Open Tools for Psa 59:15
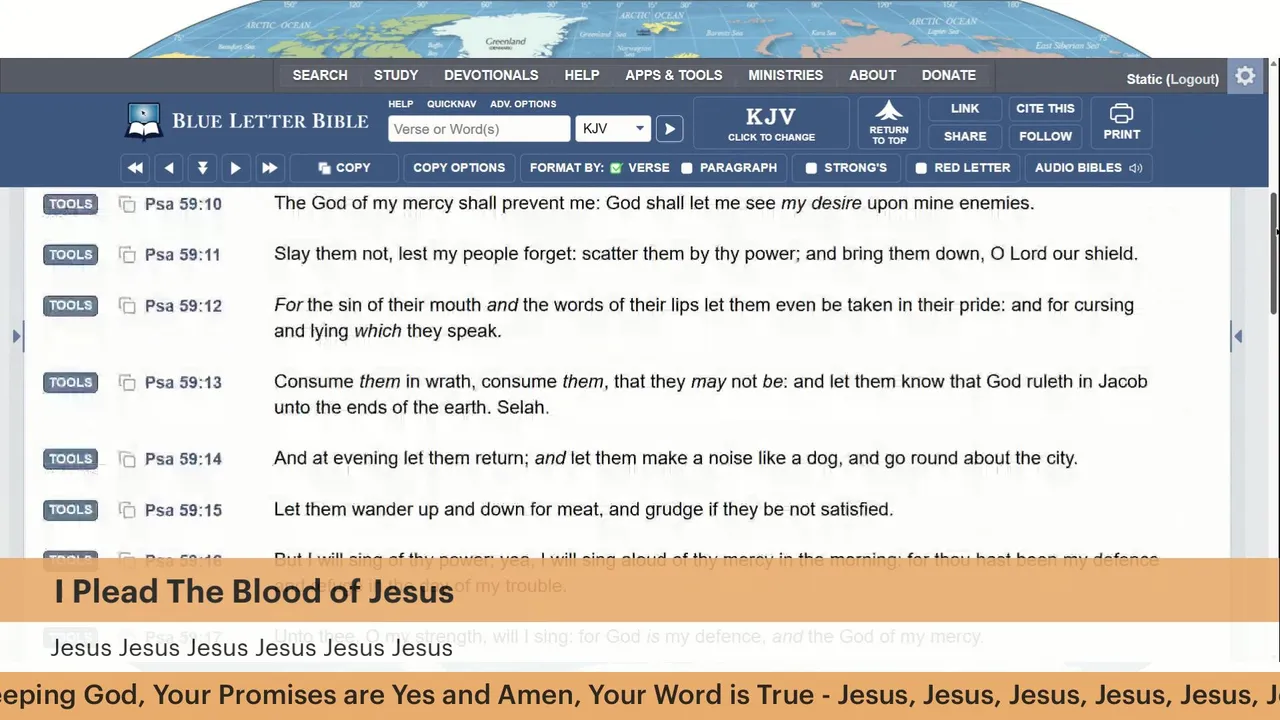 coord(70,510)
